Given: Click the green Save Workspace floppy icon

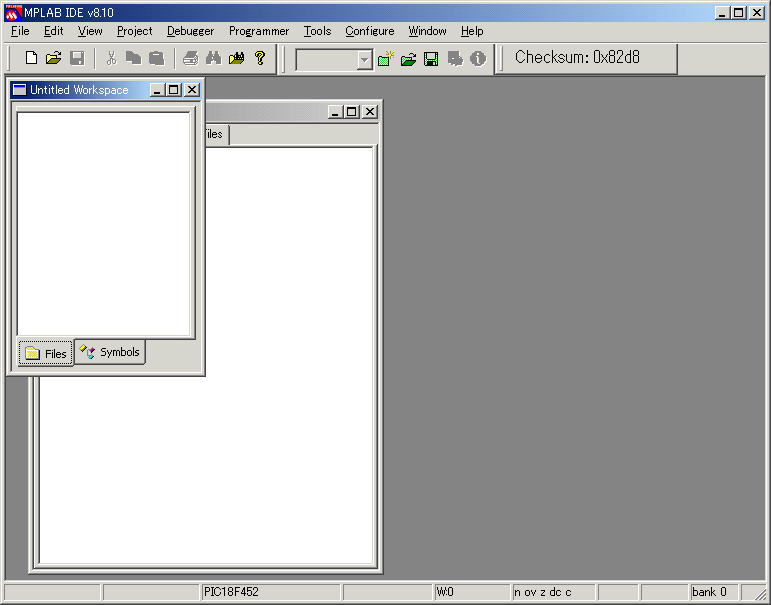Looking at the screenshot, I should click(x=431, y=59).
